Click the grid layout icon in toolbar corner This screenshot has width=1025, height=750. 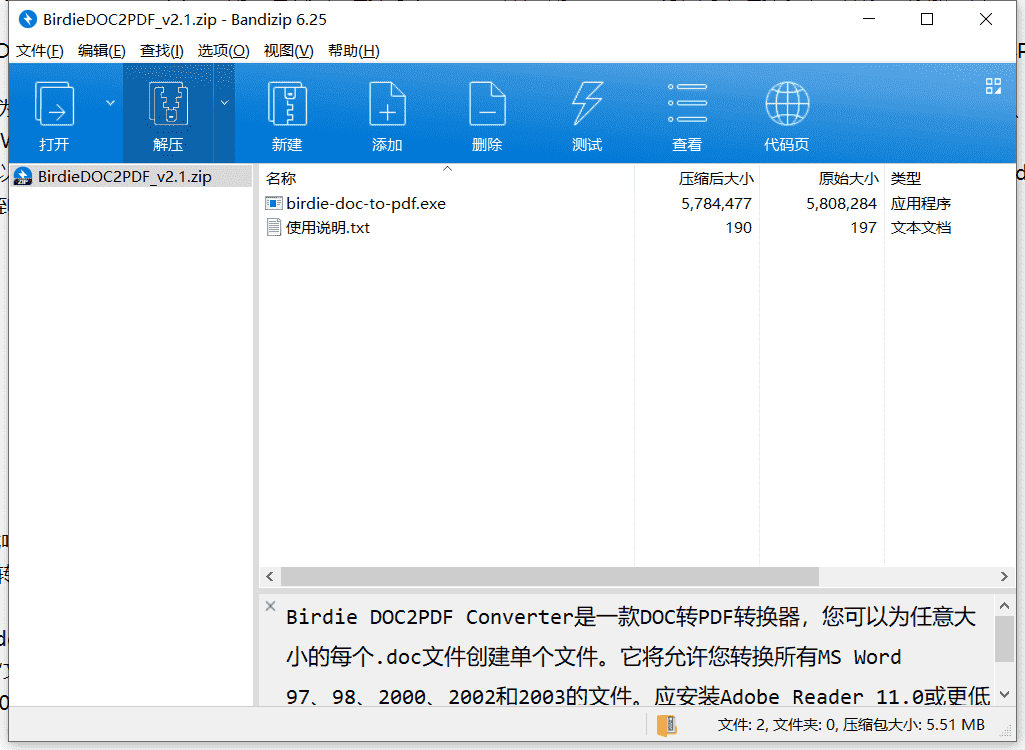tap(993, 86)
